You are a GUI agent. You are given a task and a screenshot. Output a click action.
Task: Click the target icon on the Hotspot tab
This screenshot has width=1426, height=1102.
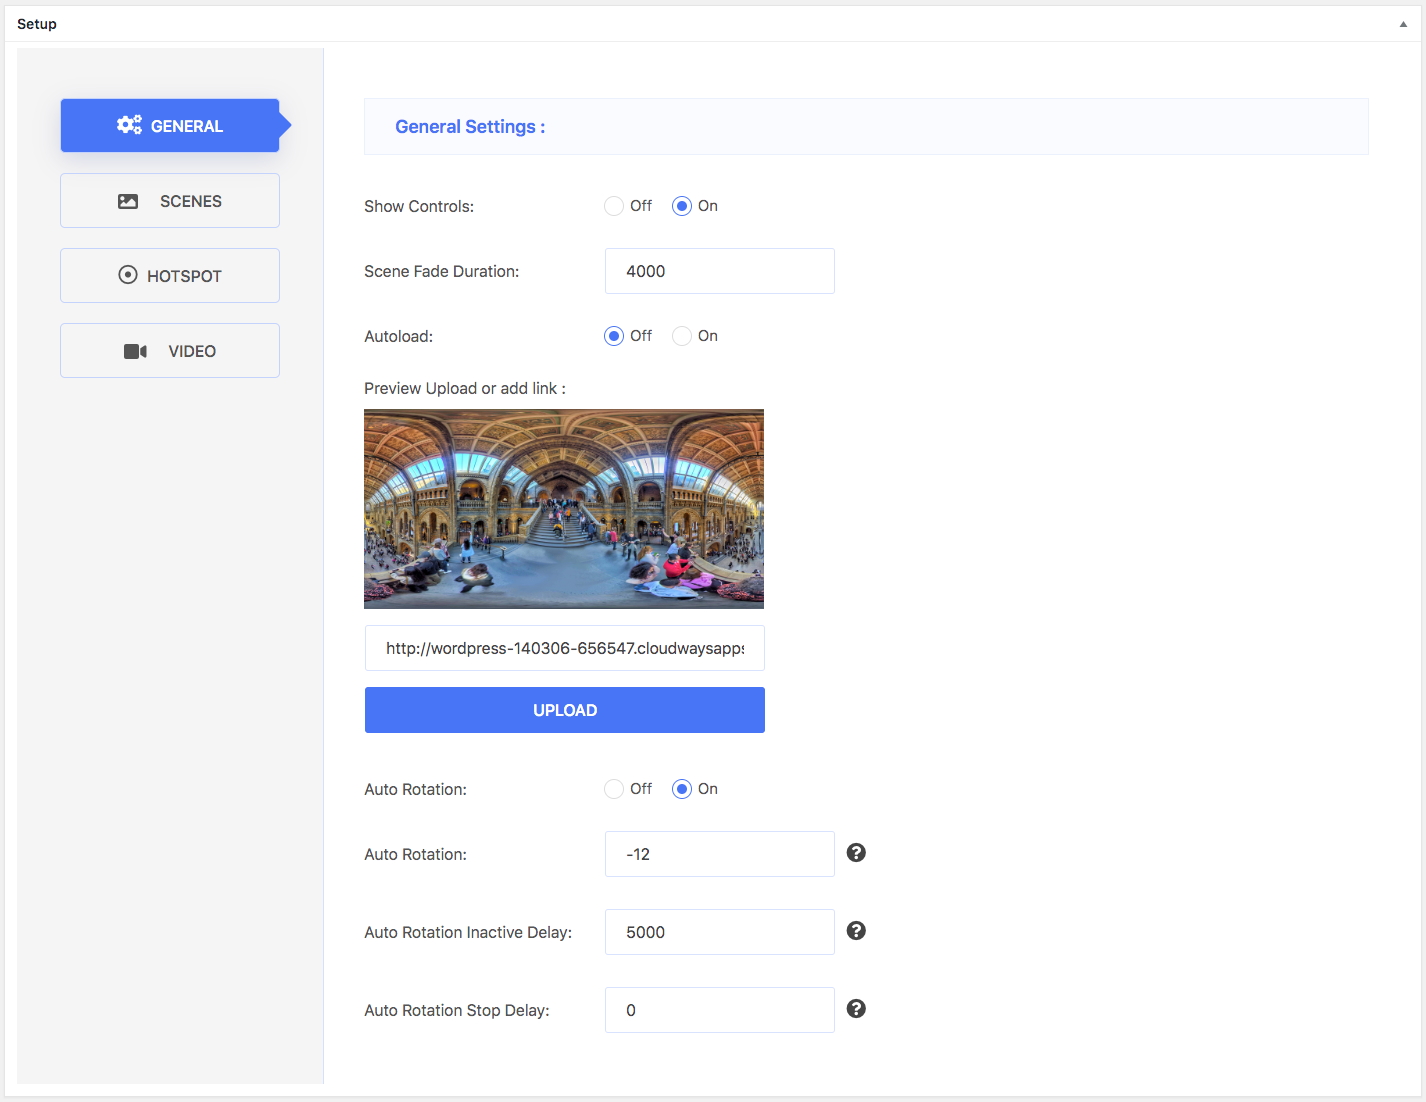128,275
